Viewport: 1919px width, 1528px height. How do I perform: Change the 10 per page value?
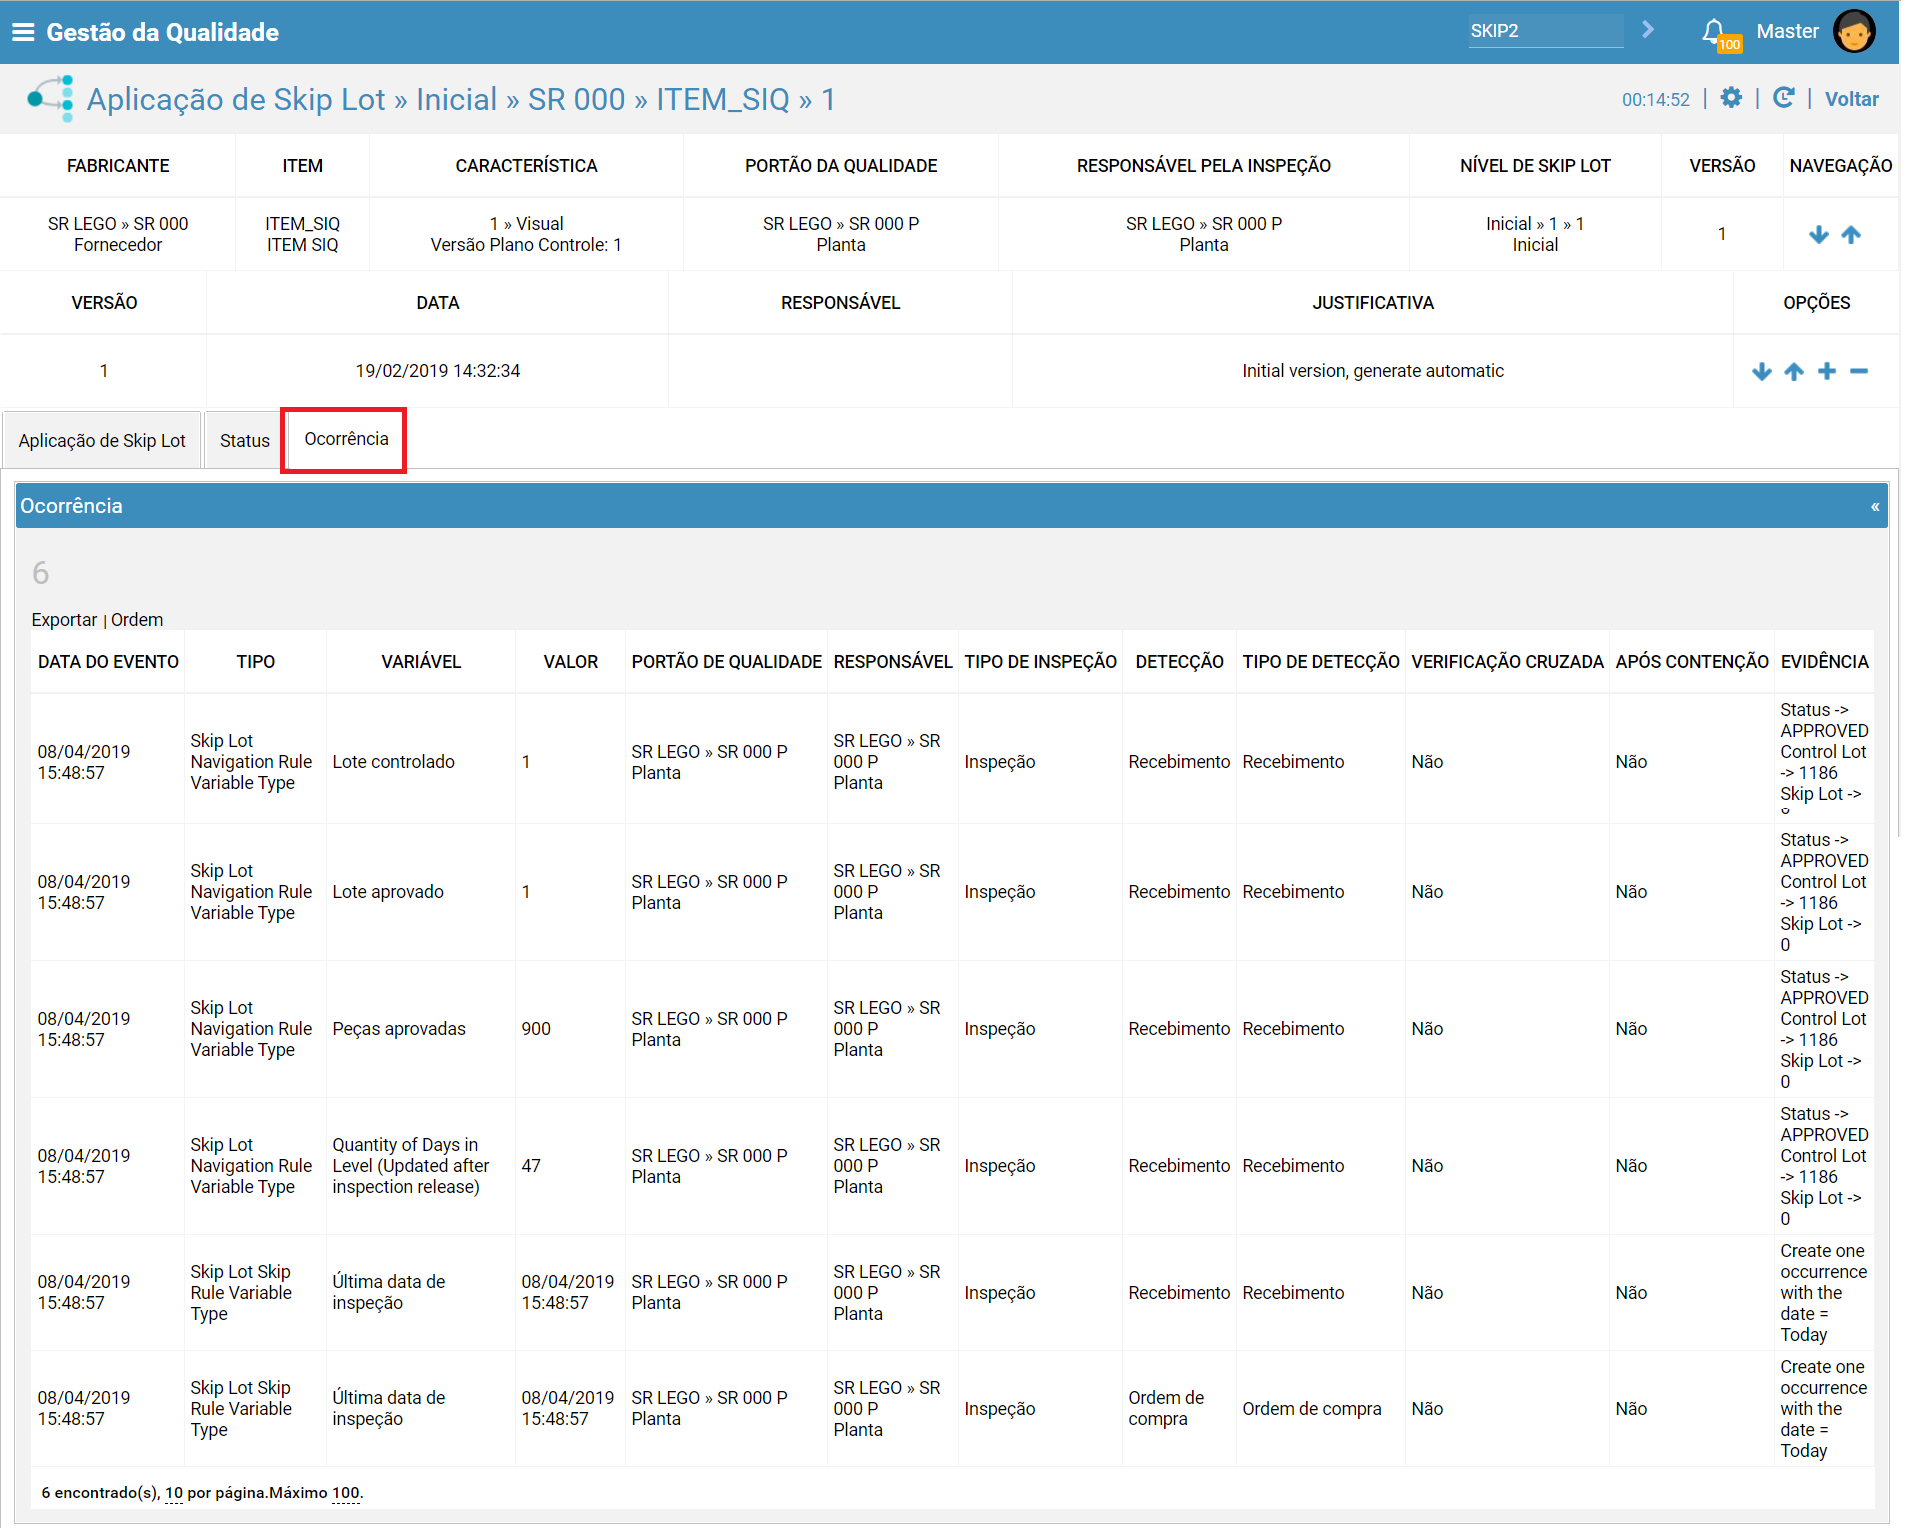pyautogui.click(x=174, y=1493)
